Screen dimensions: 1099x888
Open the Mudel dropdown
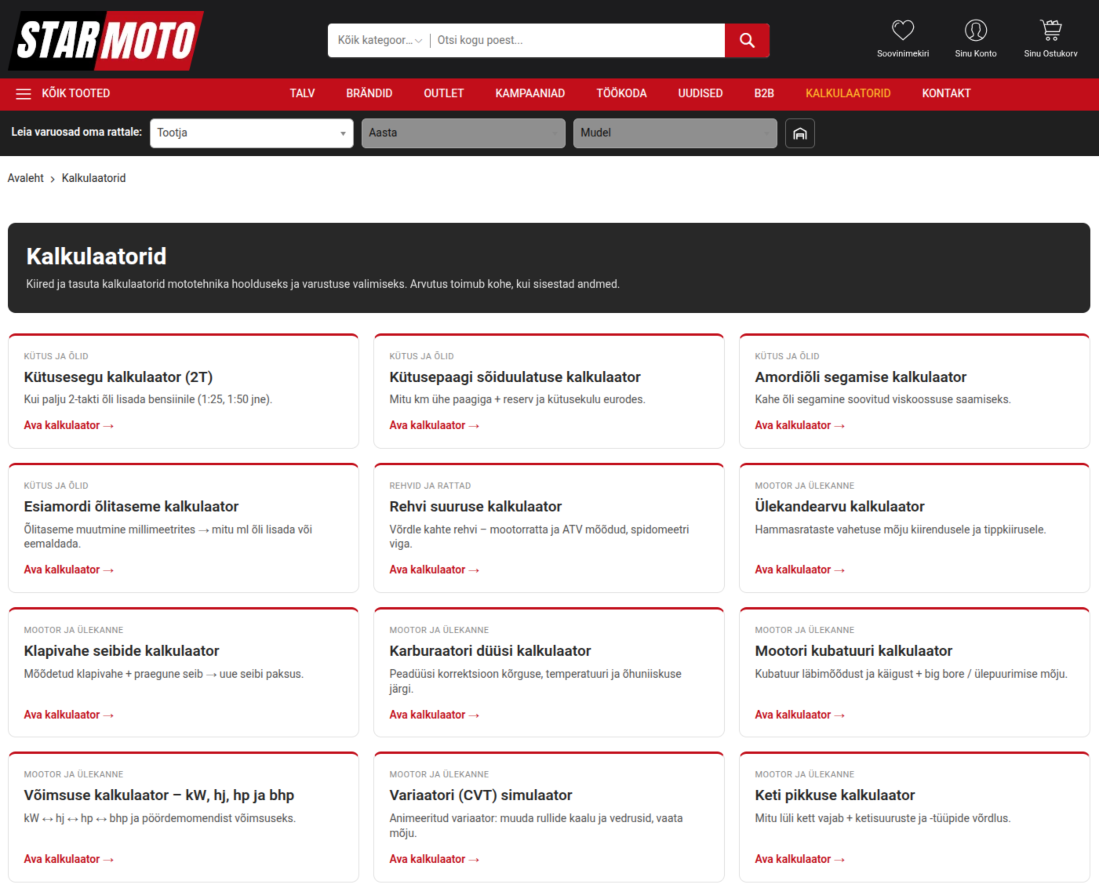coord(675,133)
